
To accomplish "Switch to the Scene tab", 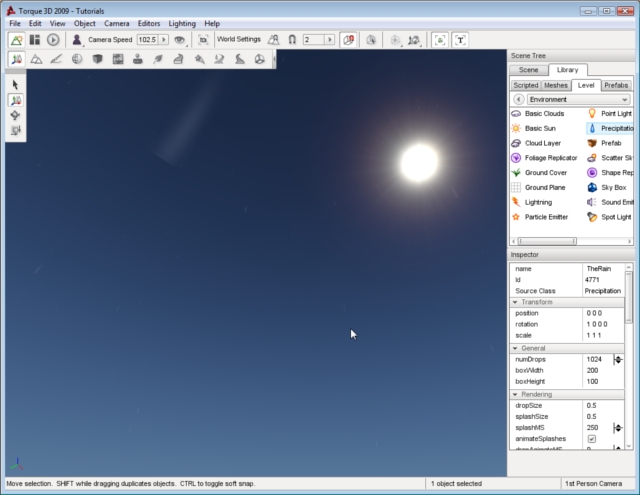I will (528, 70).
